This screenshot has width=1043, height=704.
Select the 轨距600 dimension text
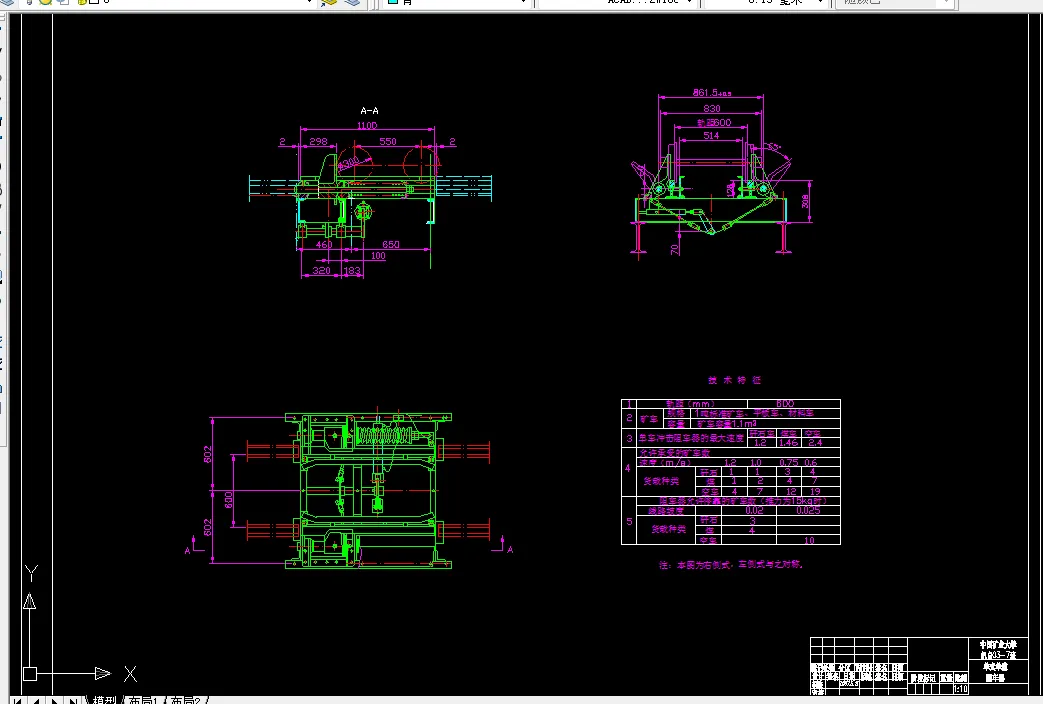(x=714, y=122)
